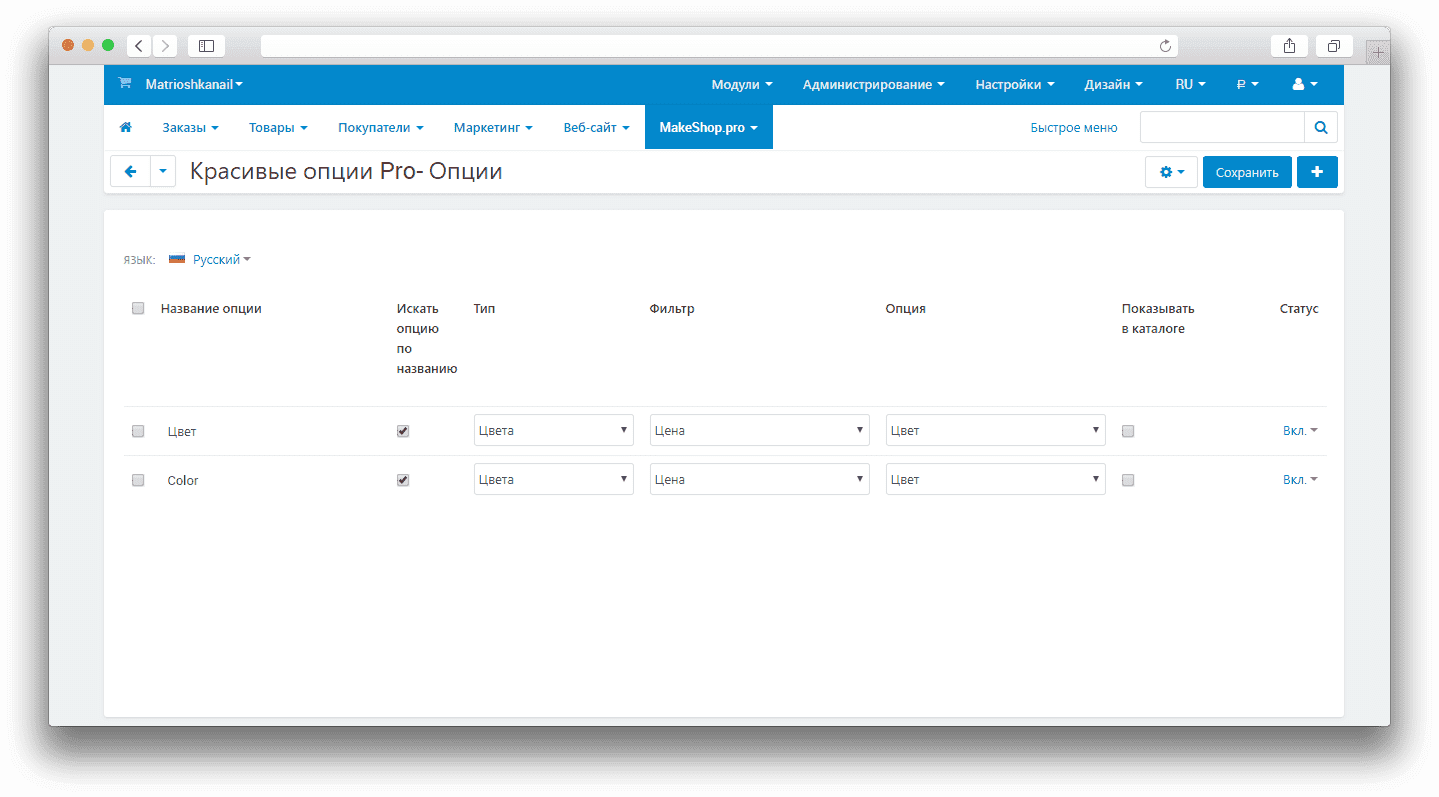Screen dimensions: 1439x797
Task: Open the ruble currency menu
Action: [x=1247, y=85]
